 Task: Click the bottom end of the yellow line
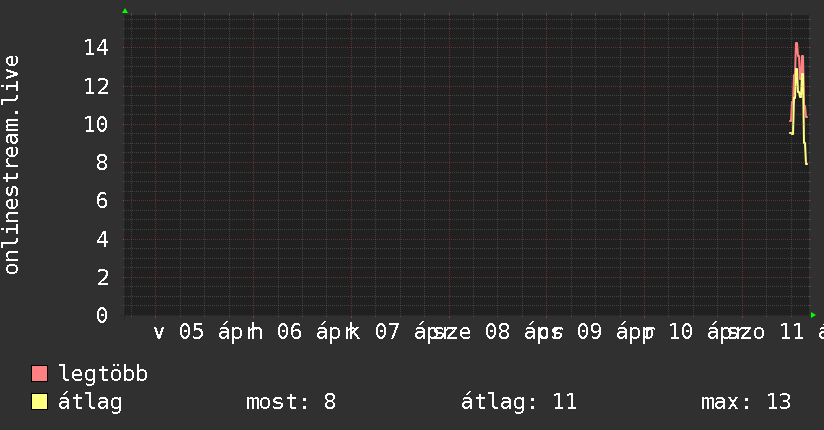(806, 163)
